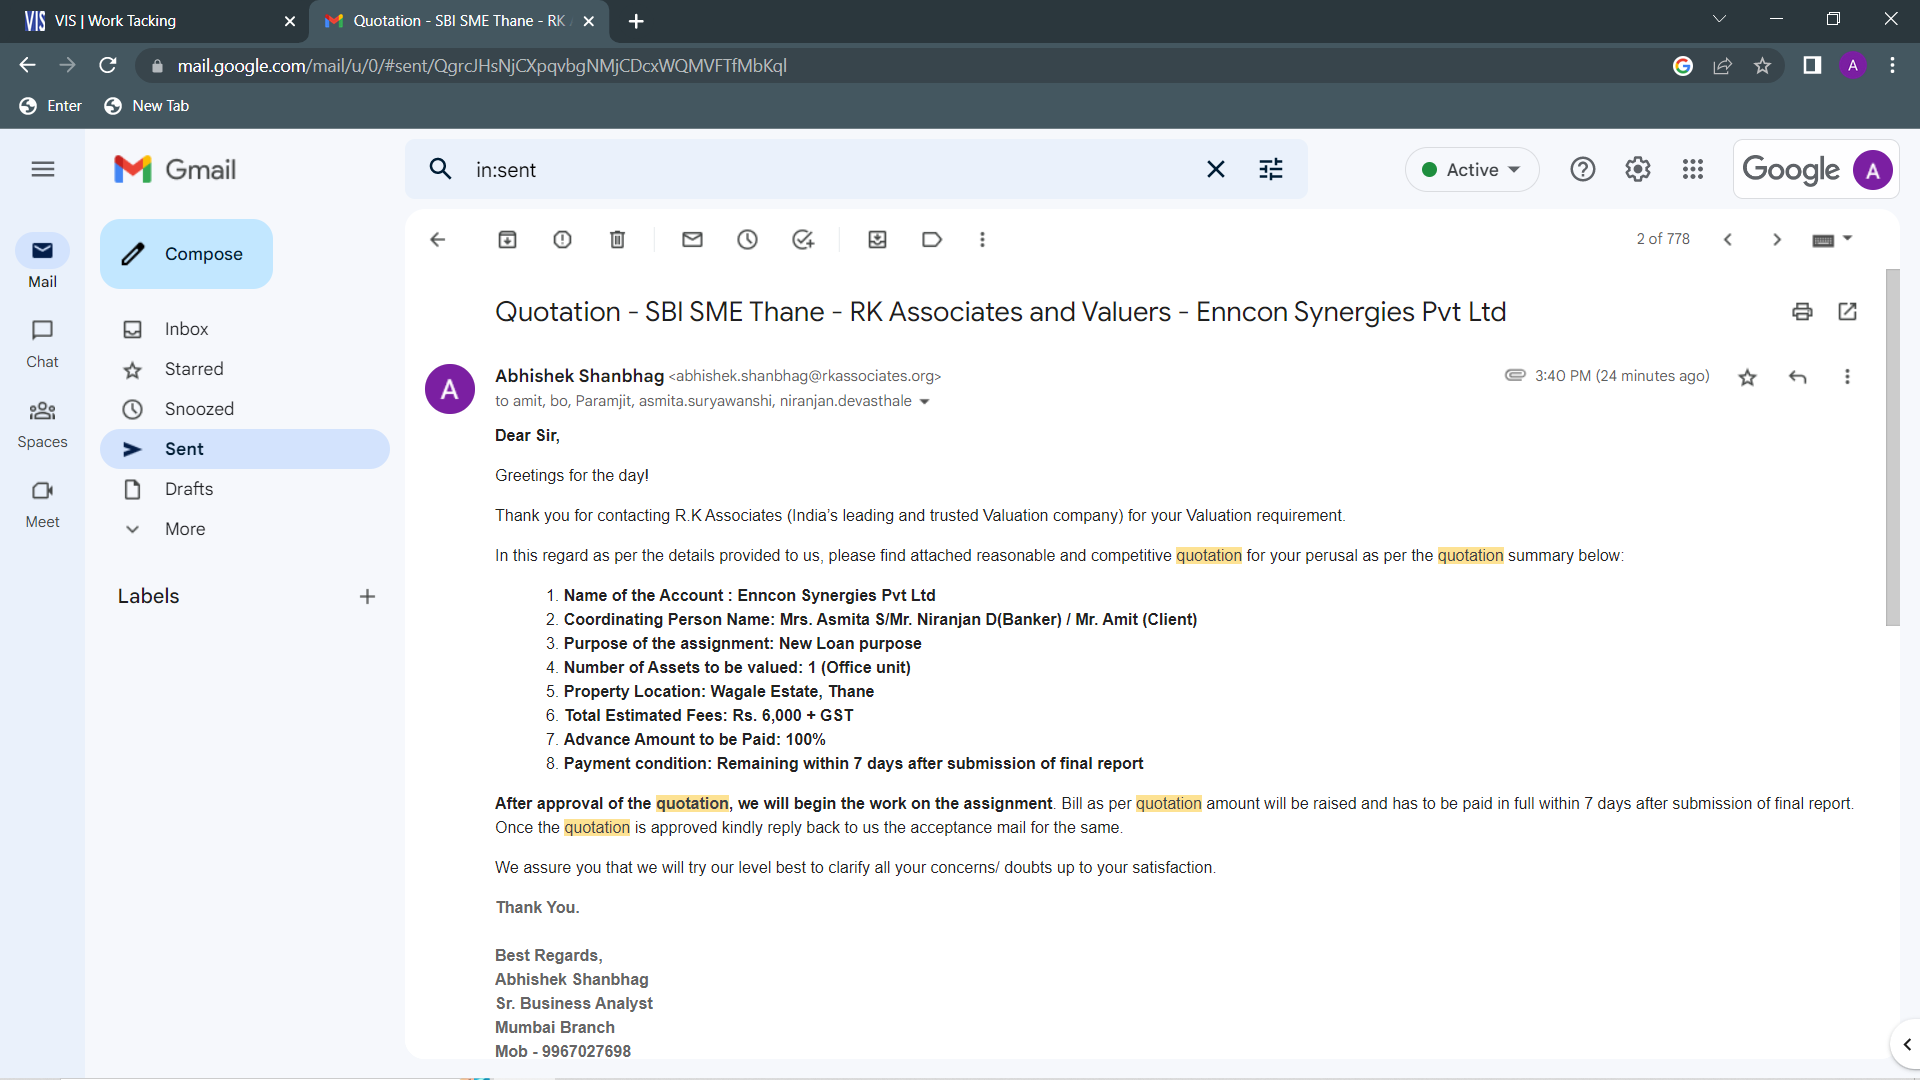Expand recipient details arrow
The width and height of the screenshot is (1920, 1080).
(925, 402)
